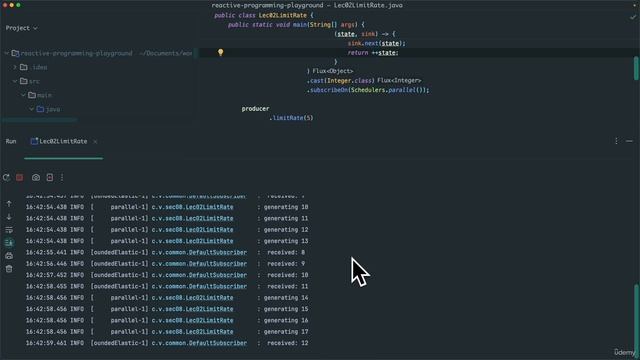Click the "generating 17" console message
The image size is (640, 360).
tap(286, 331)
